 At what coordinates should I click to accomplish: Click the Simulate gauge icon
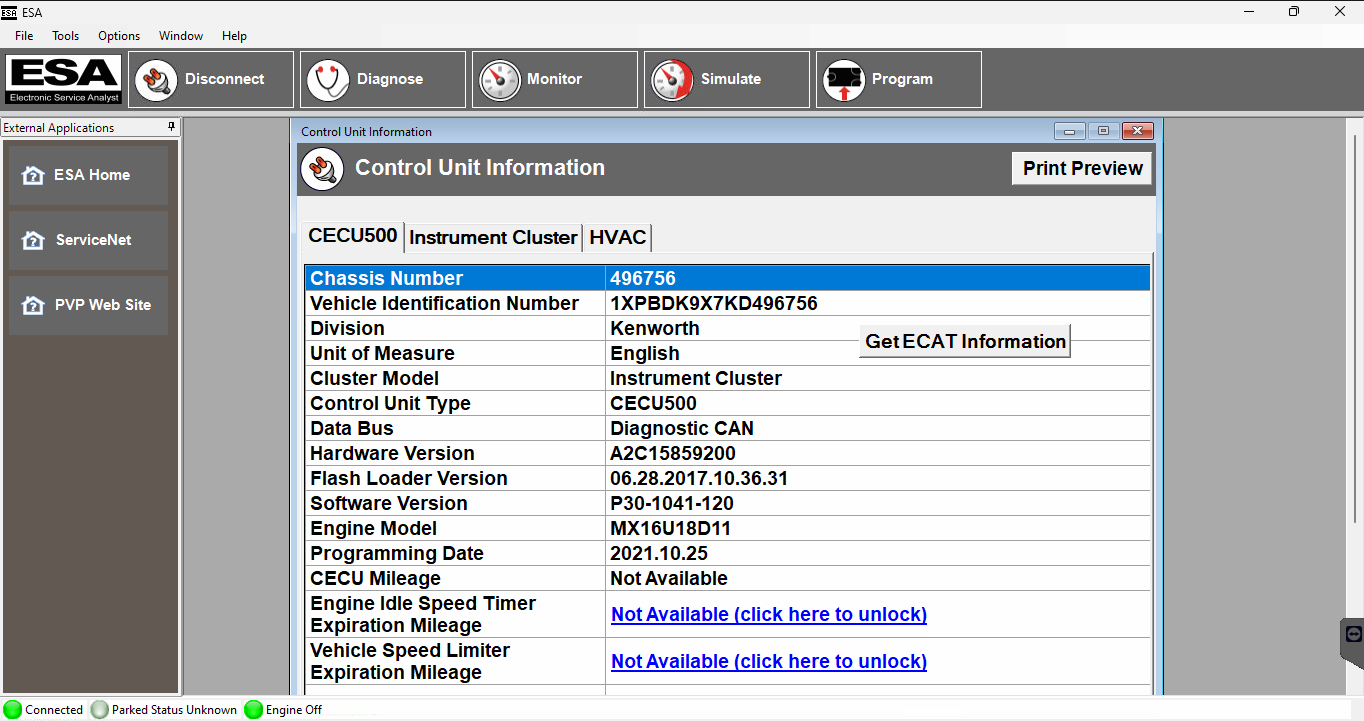[671, 79]
